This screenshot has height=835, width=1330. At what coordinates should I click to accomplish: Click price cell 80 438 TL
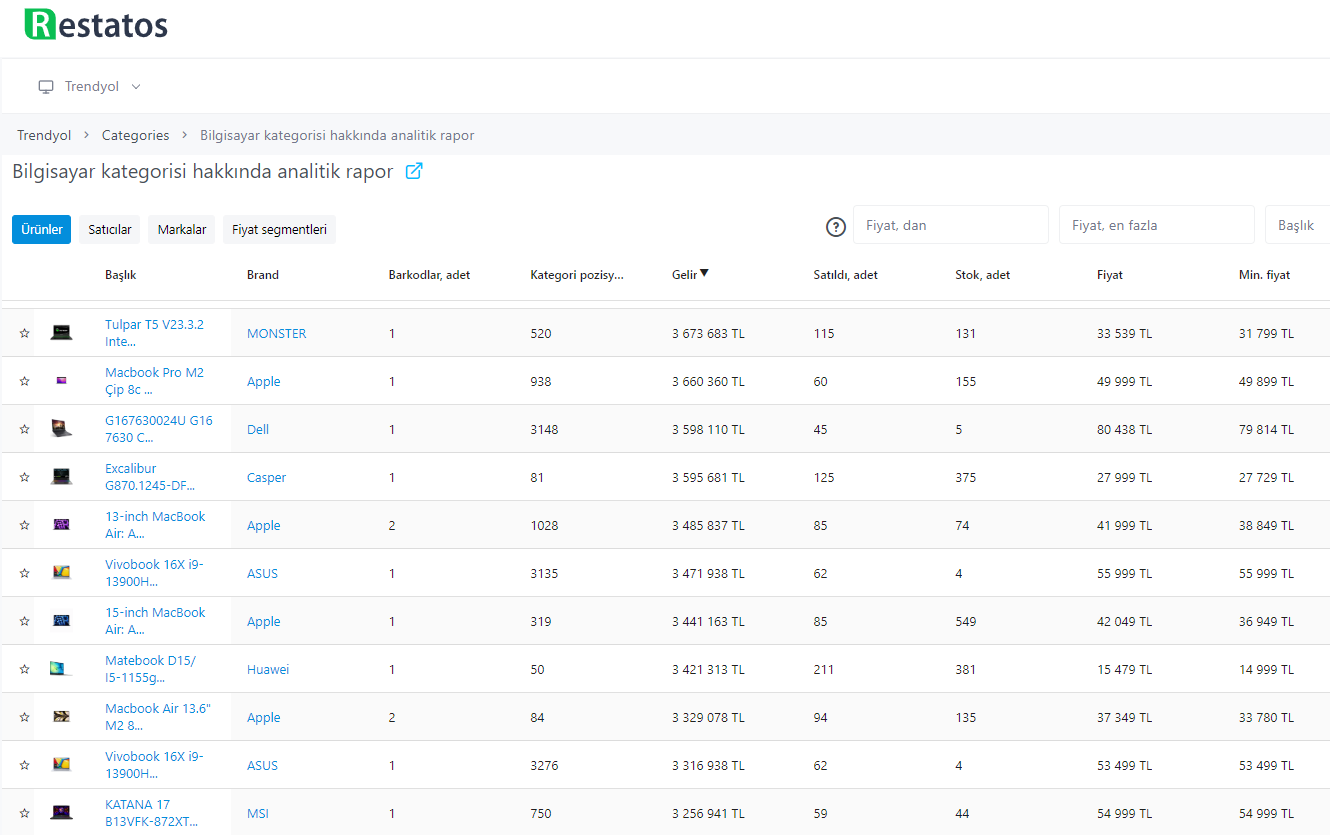pos(1124,430)
